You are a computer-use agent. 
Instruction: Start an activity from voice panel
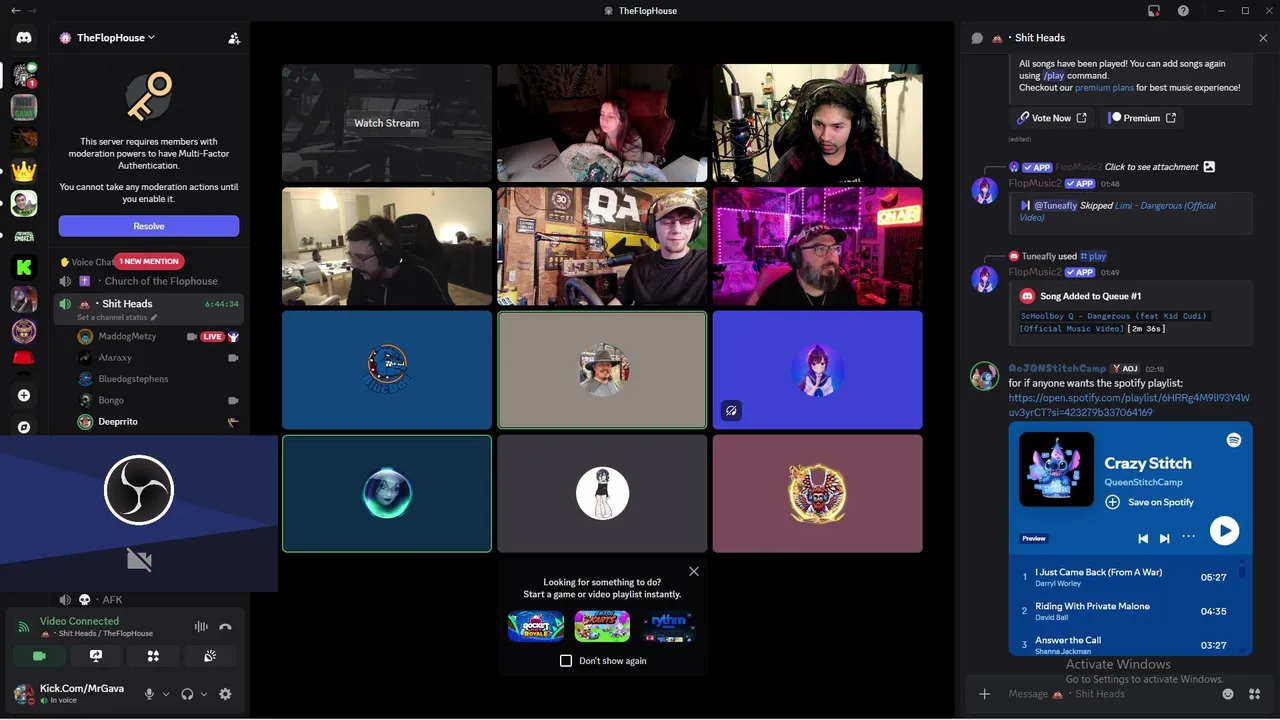coord(153,656)
